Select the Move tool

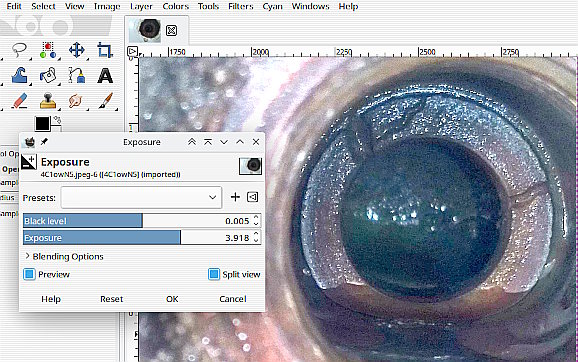(77, 50)
